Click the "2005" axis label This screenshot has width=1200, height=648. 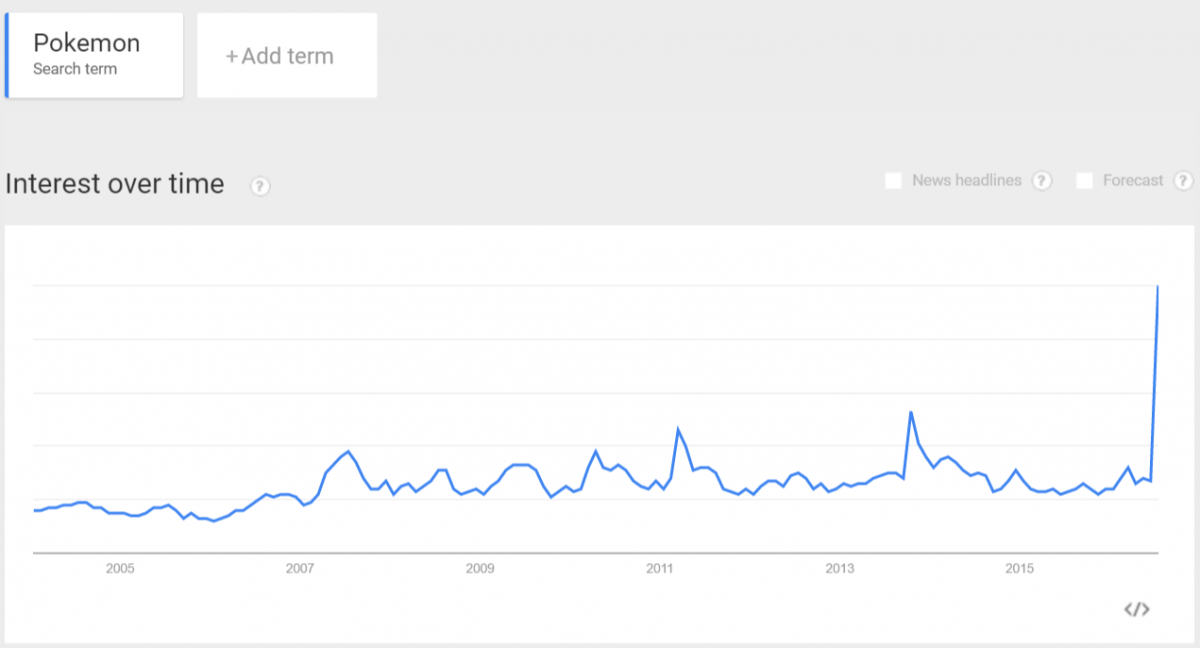(x=120, y=568)
